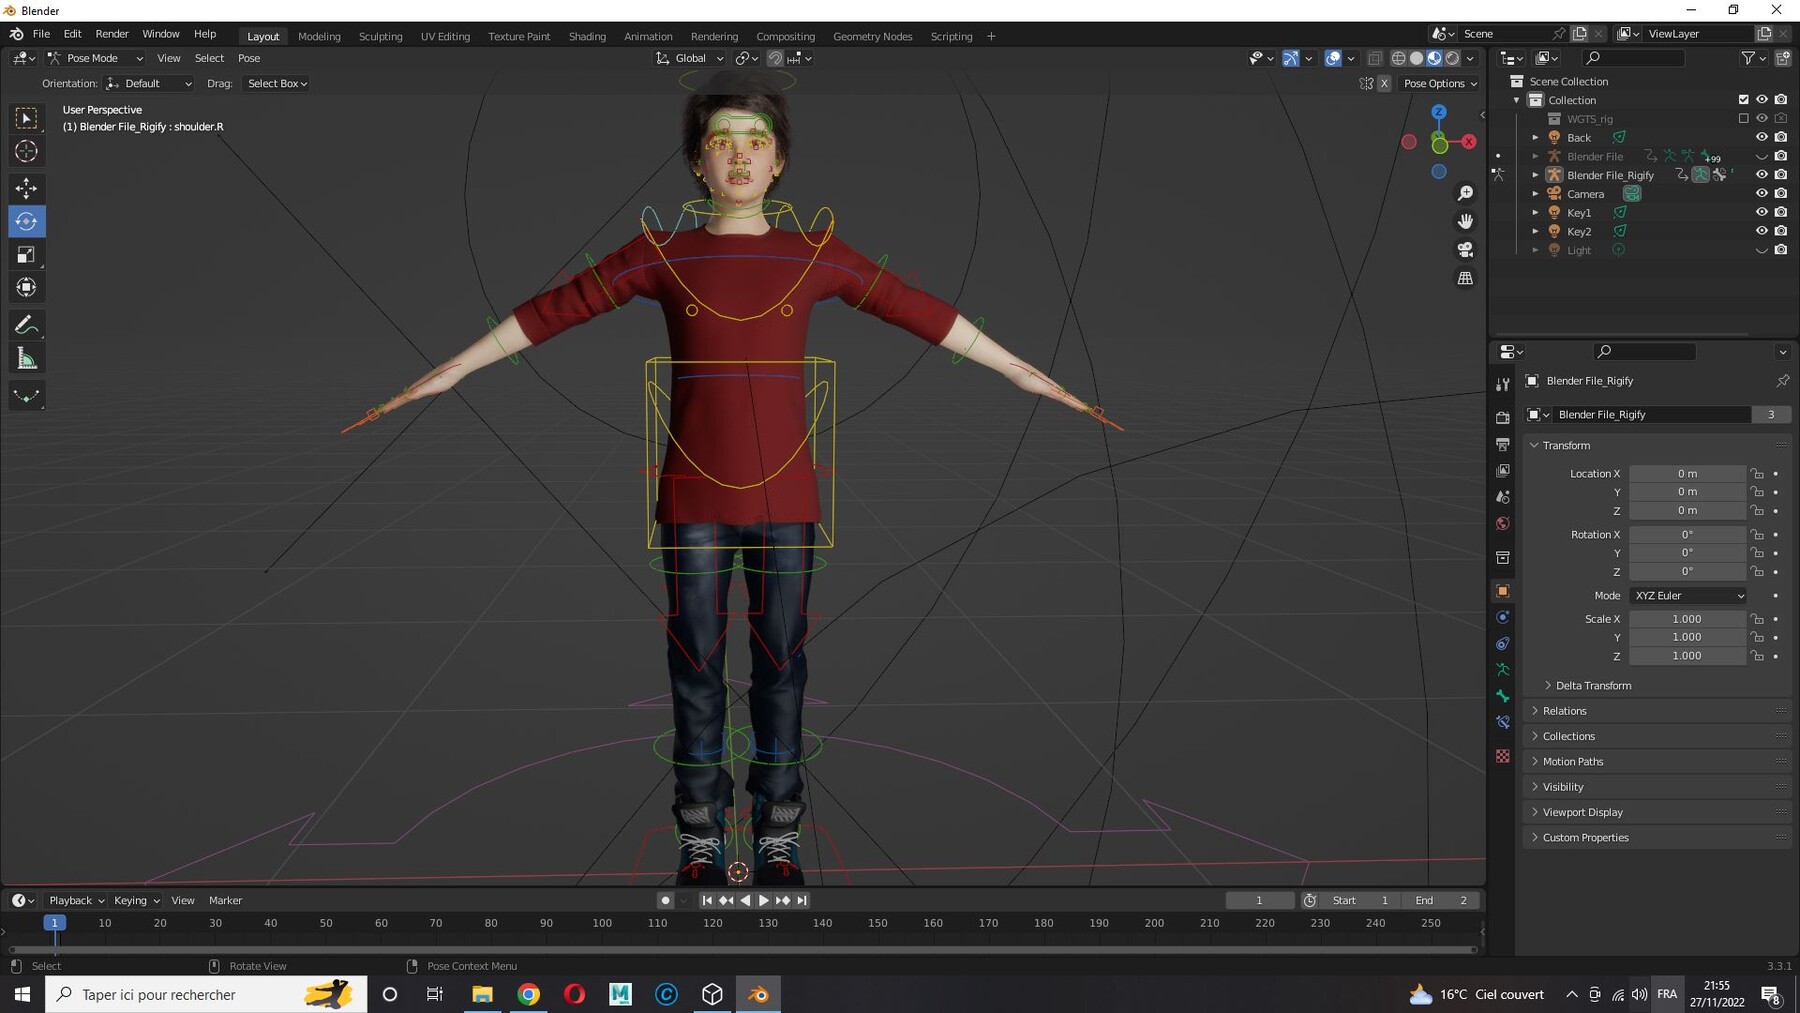
Task: Open the Render menu
Action: [112, 33]
